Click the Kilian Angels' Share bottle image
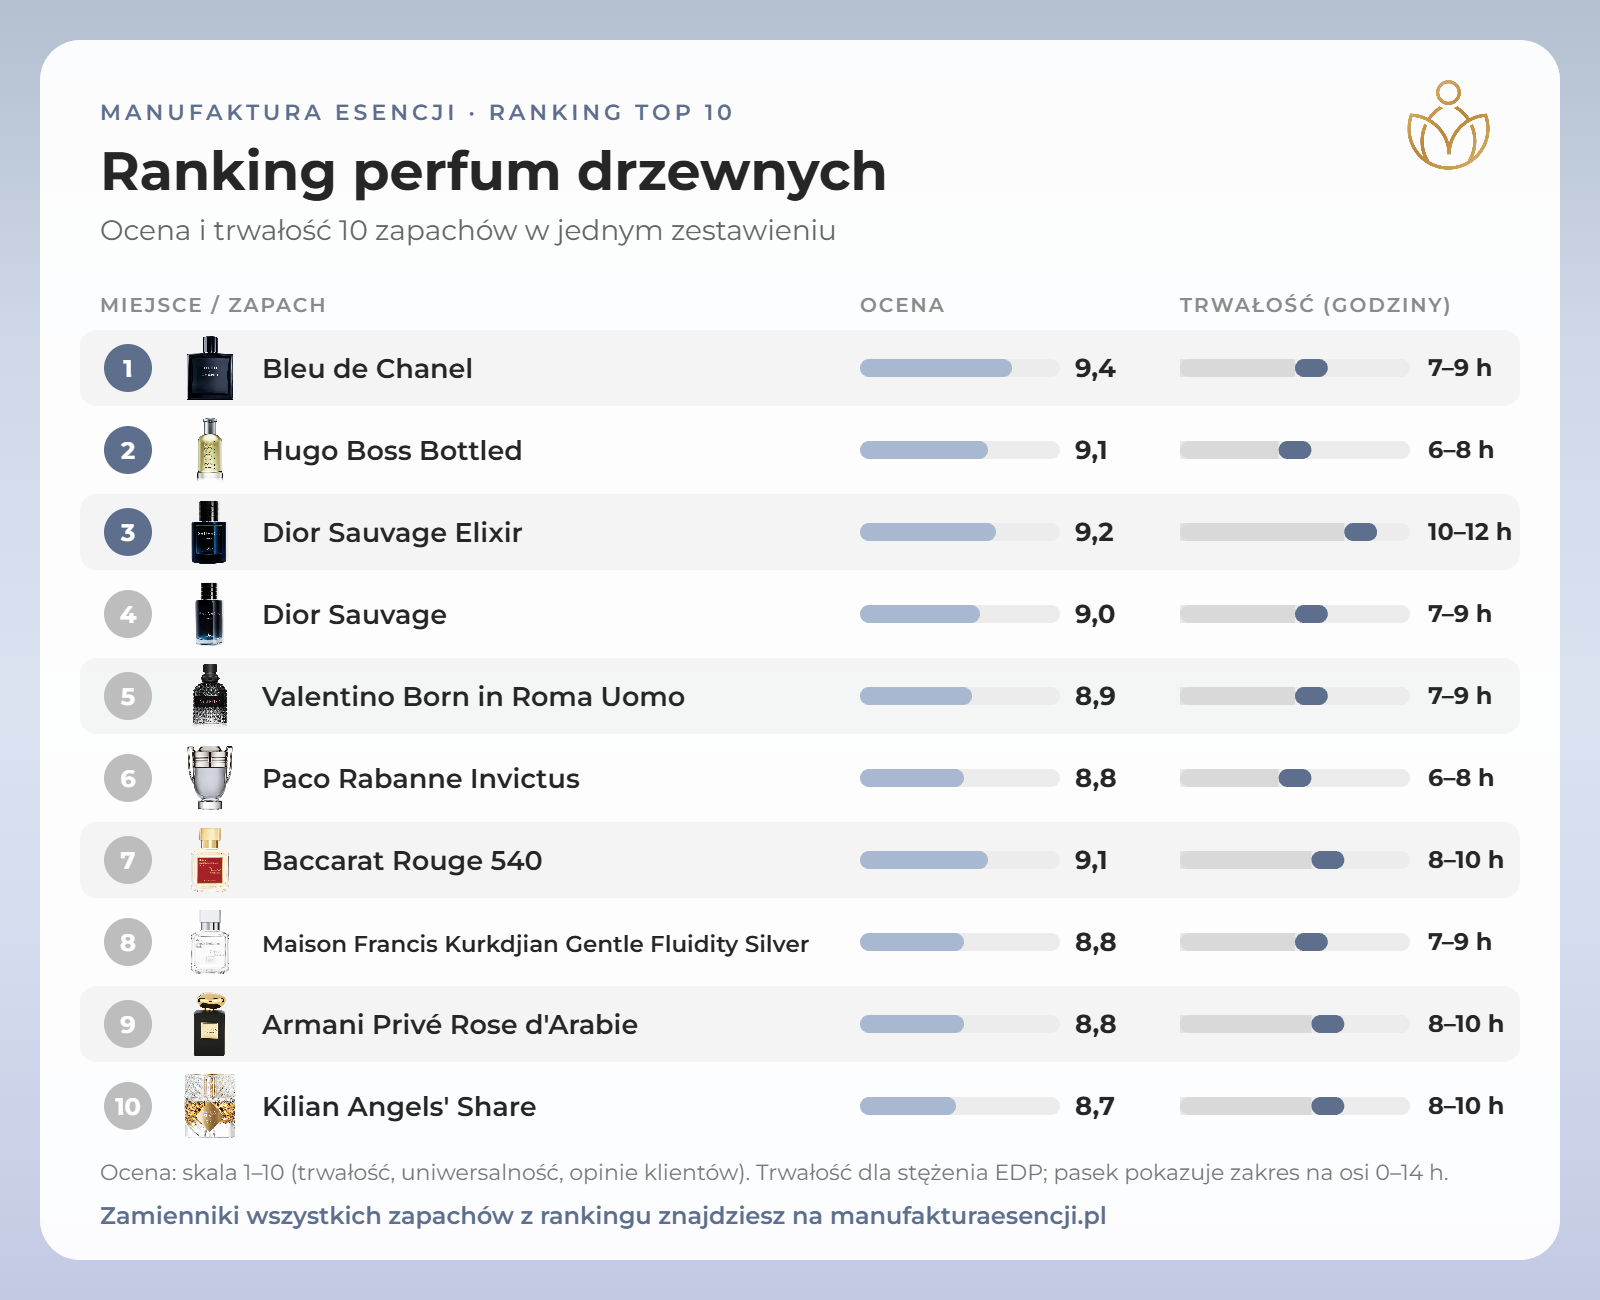Image resolution: width=1600 pixels, height=1300 pixels. pos(210,1106)
